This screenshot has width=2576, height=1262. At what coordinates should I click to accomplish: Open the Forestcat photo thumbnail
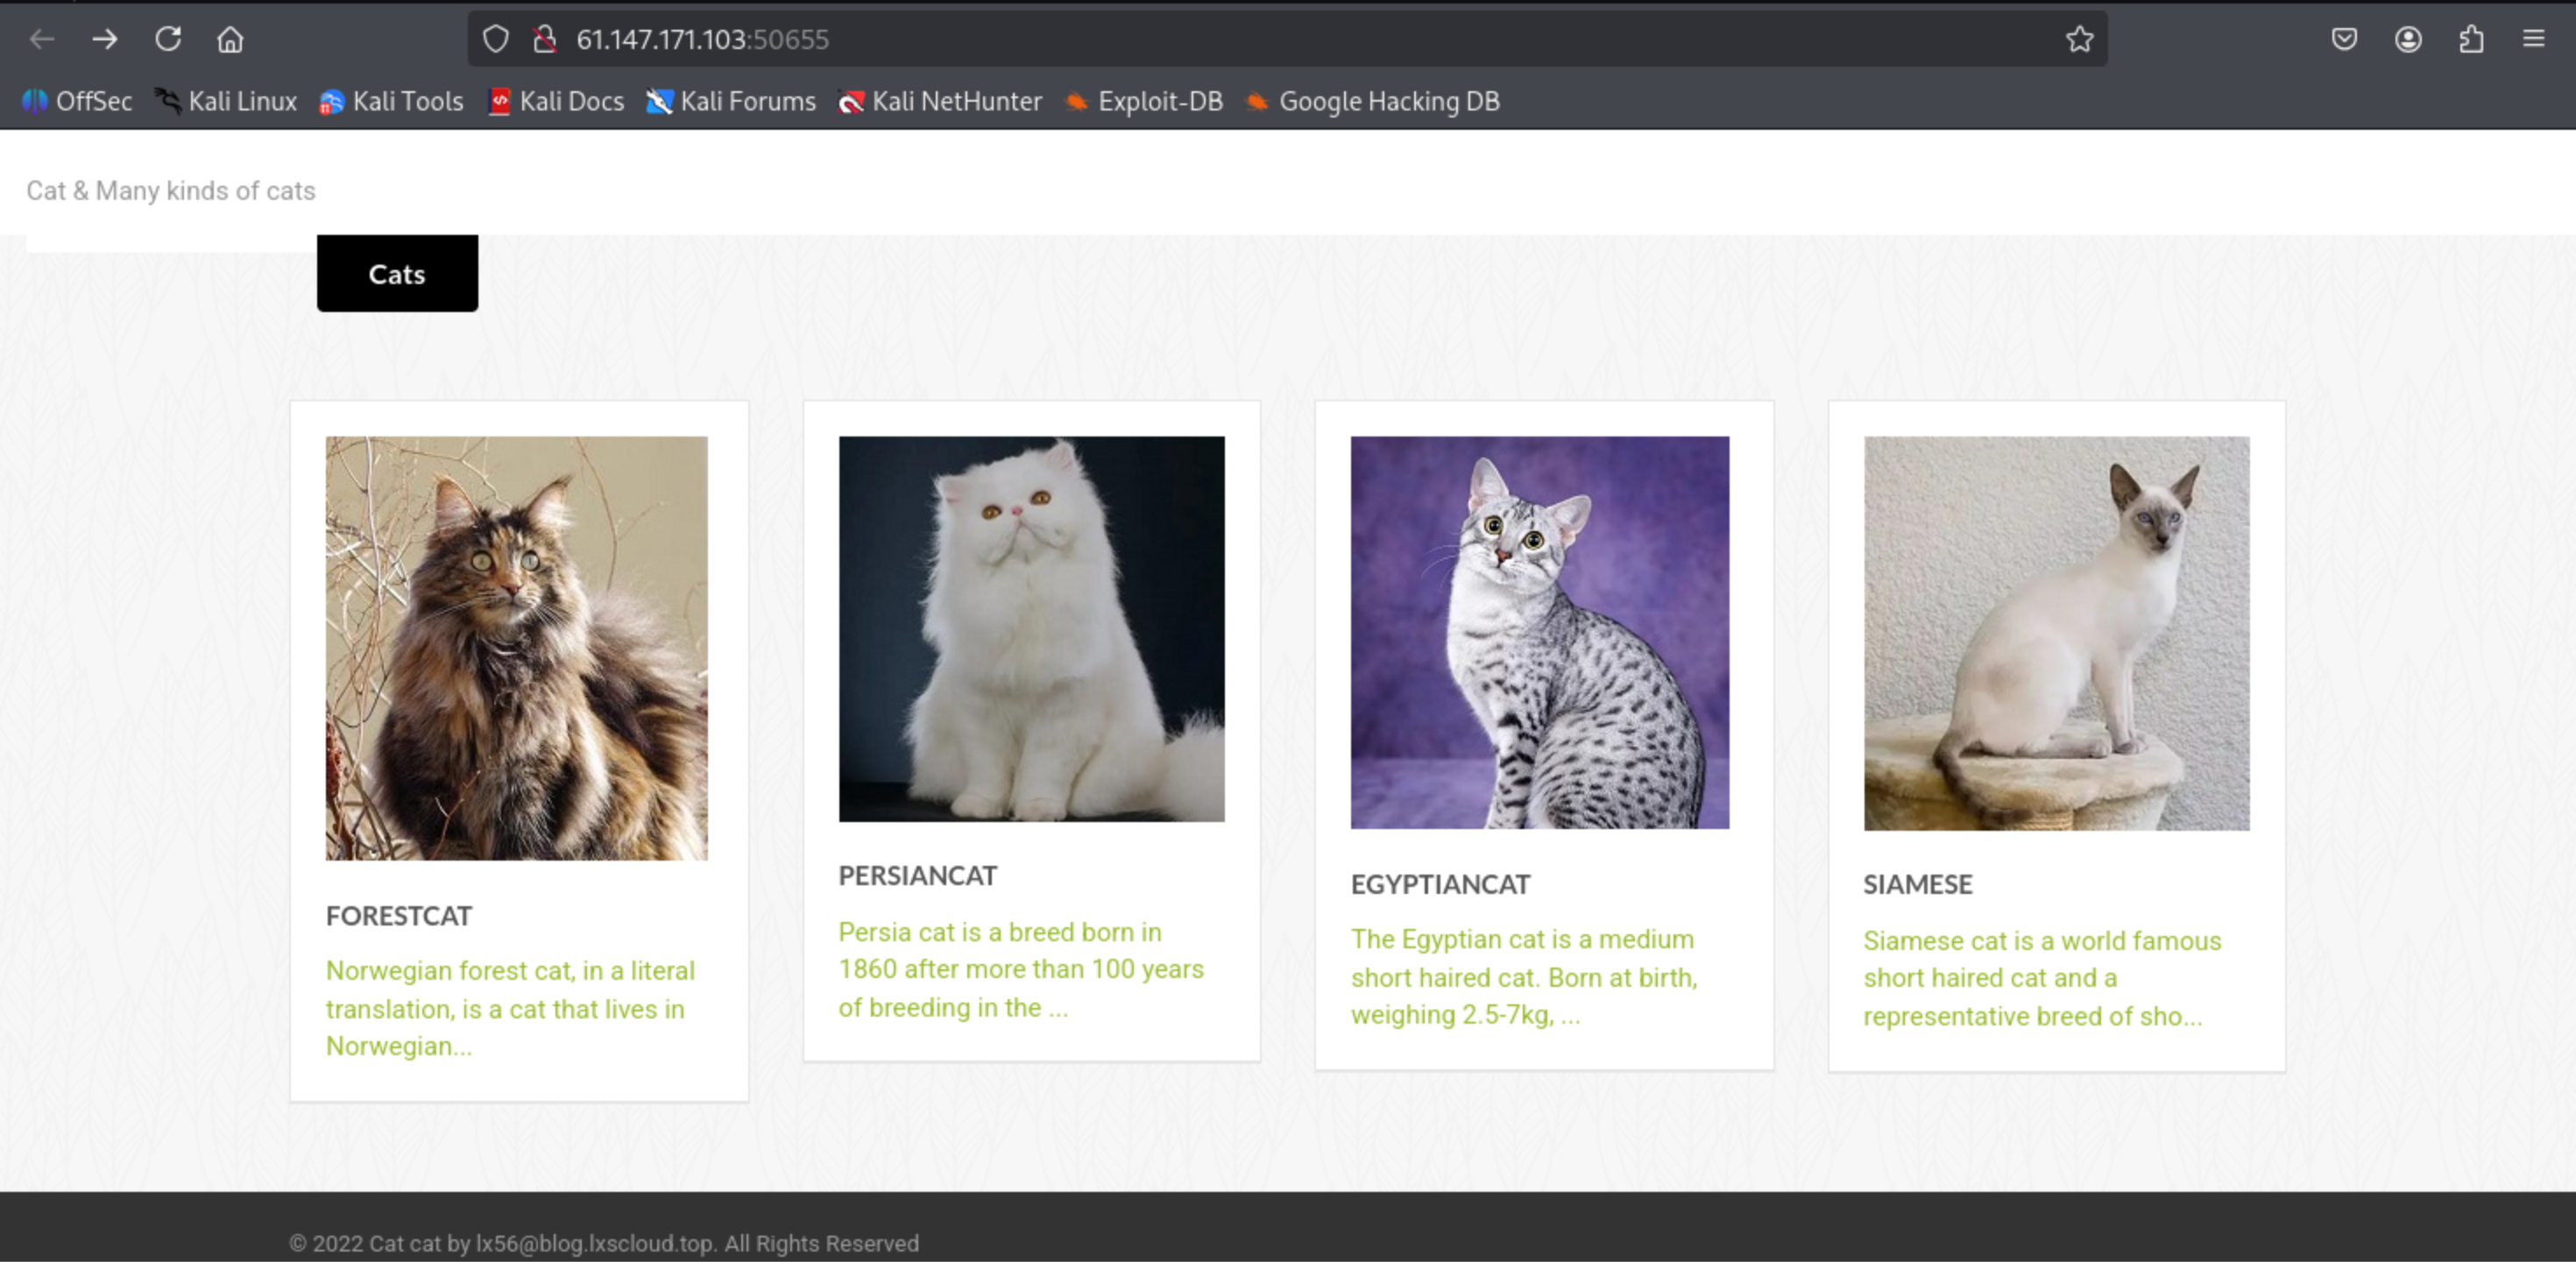click(516, 647)
